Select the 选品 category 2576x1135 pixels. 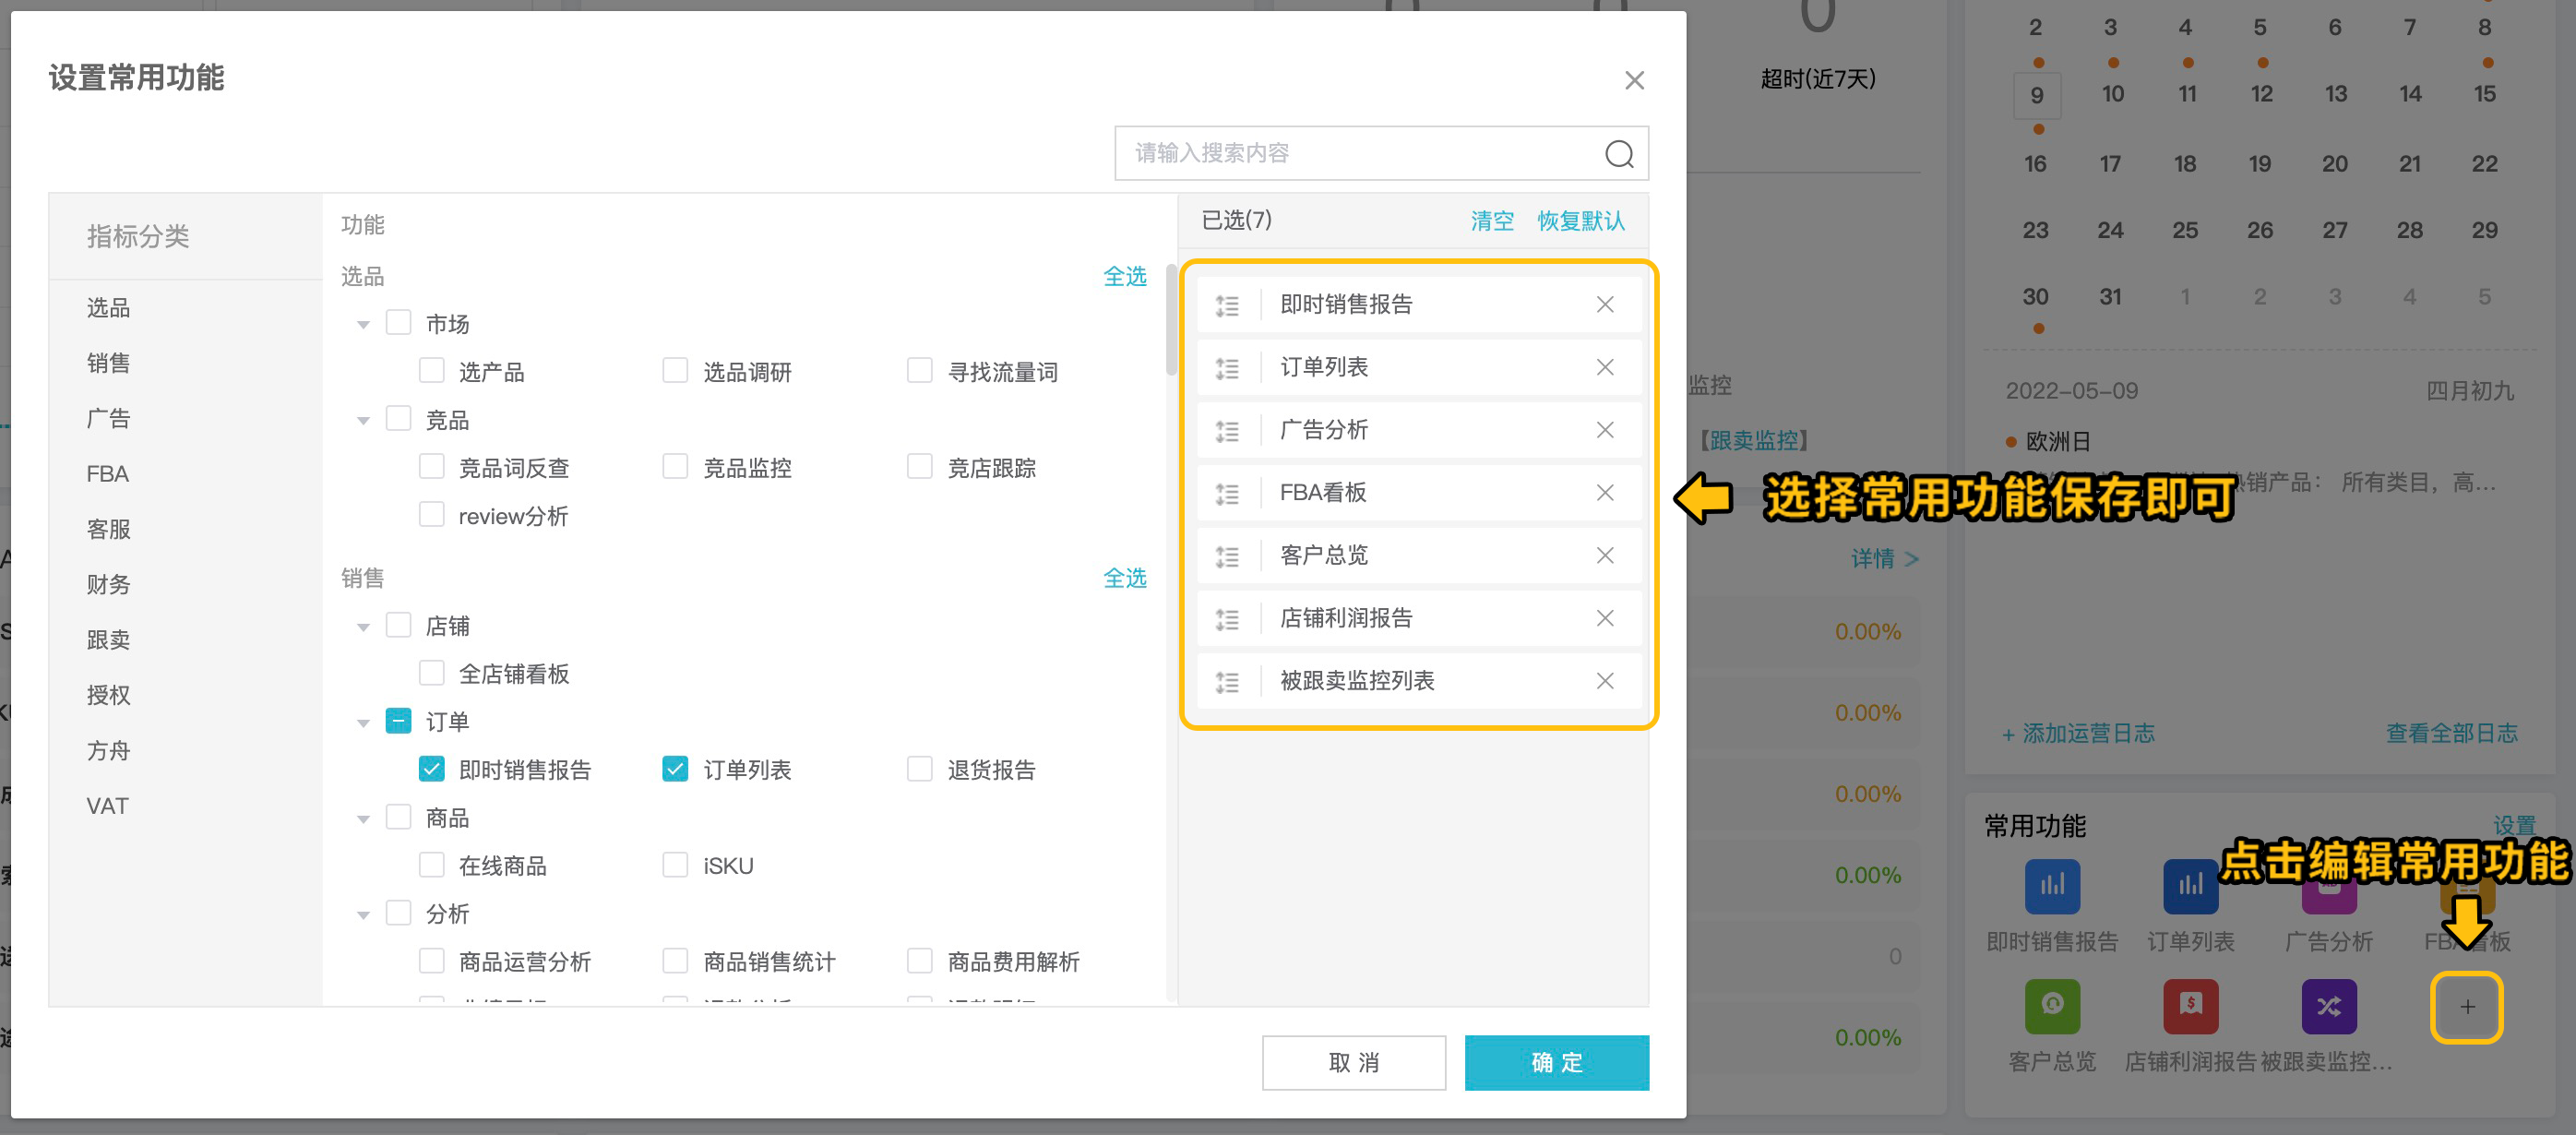pos(108,307)
